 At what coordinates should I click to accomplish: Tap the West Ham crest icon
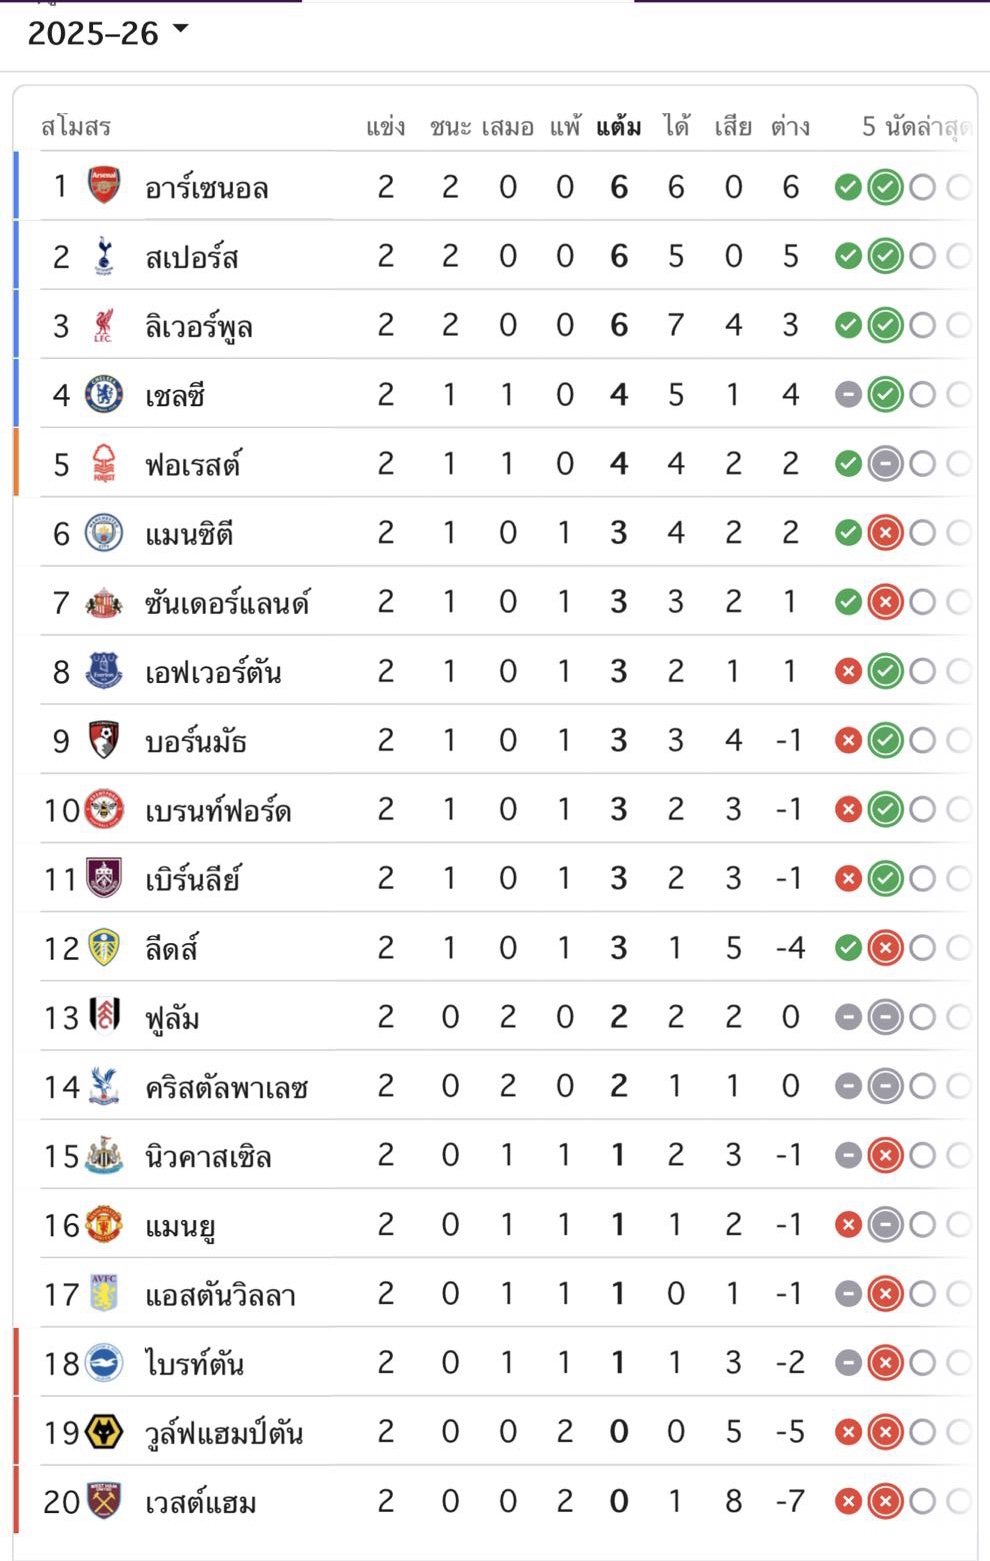click(104, 1500)
